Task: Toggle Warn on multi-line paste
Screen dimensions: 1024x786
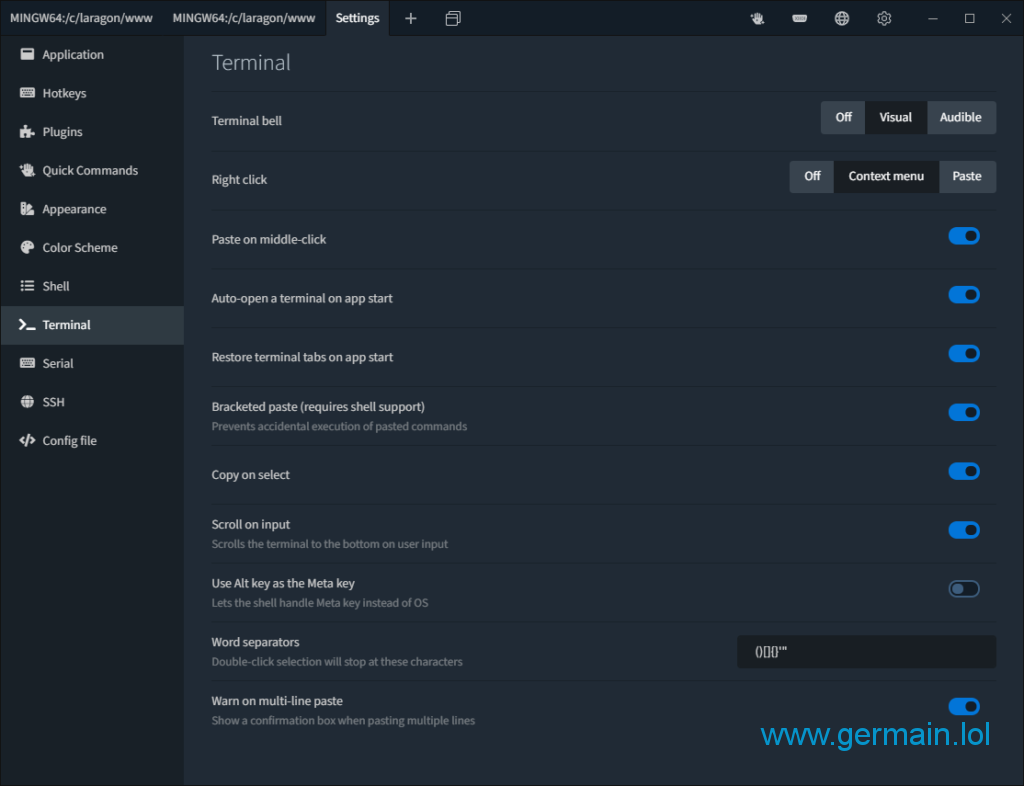Action: tap(963, 707)
